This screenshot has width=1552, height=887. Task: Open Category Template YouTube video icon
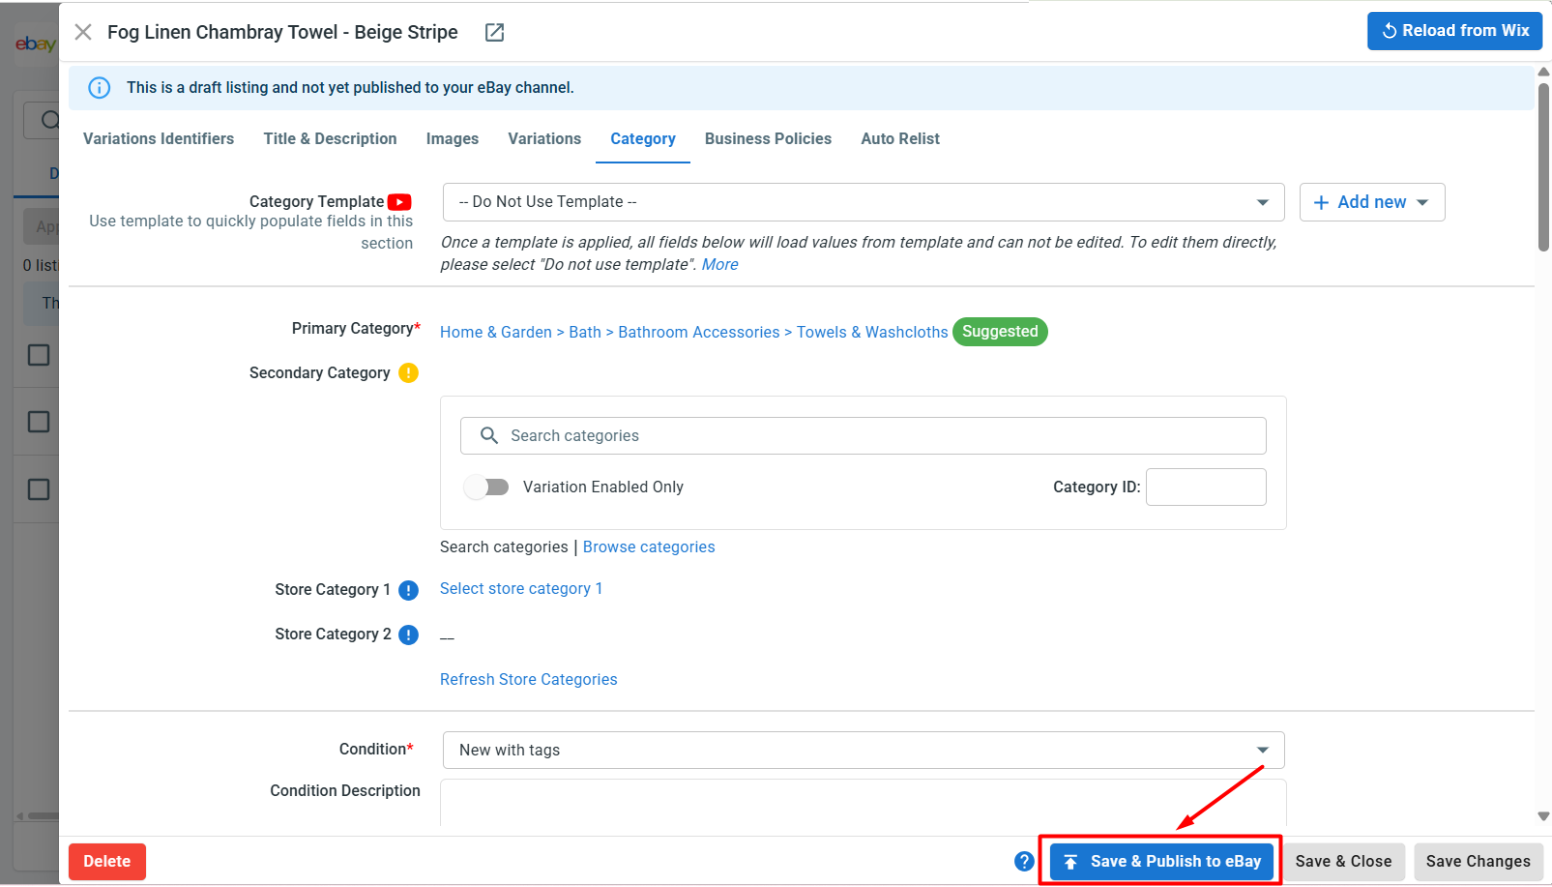[400, 202]
